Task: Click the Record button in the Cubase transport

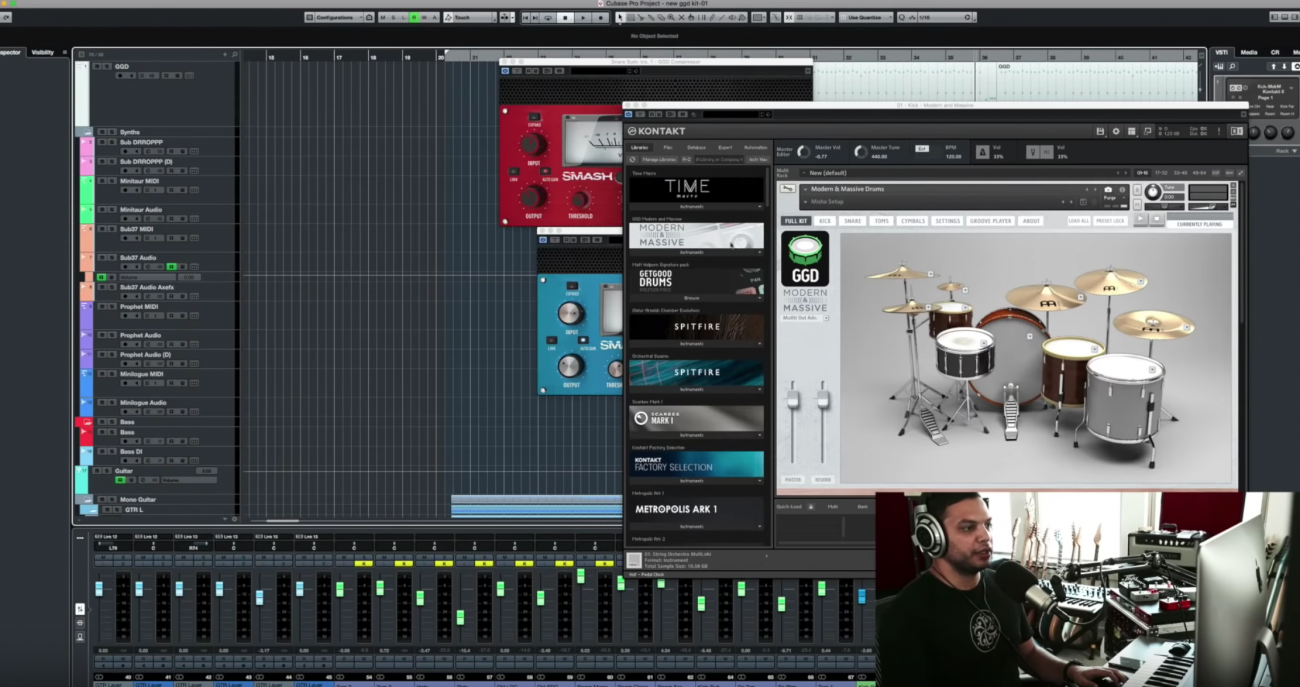Action: pyautogui.click(x=600, y=17)
